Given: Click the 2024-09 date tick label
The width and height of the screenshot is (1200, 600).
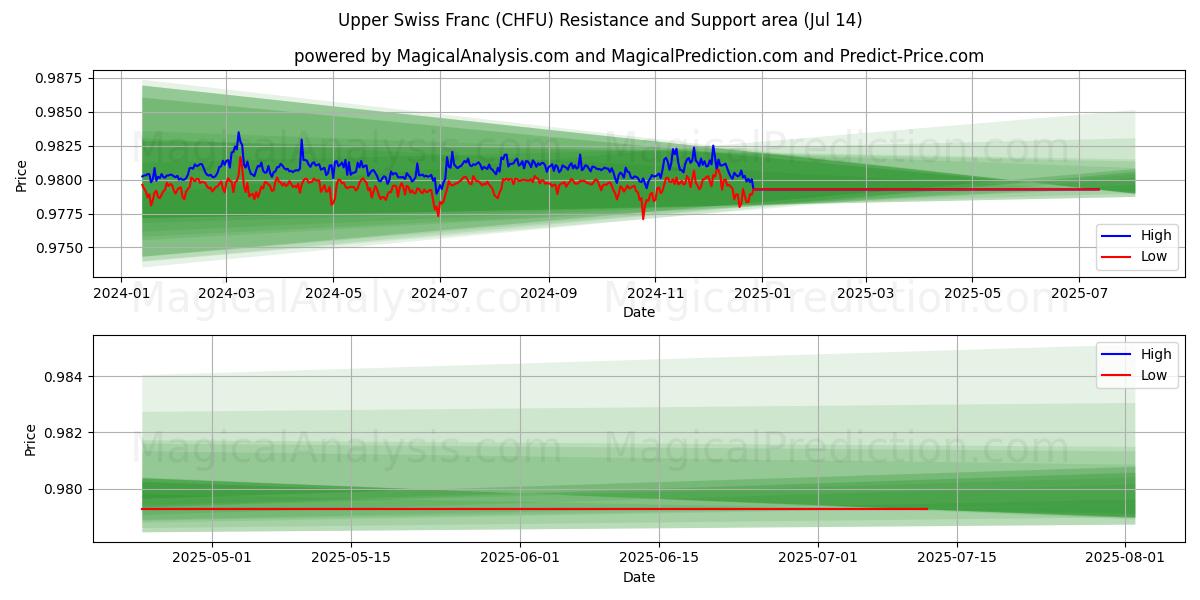Looking at the screenshot, I should coord(549,294).
